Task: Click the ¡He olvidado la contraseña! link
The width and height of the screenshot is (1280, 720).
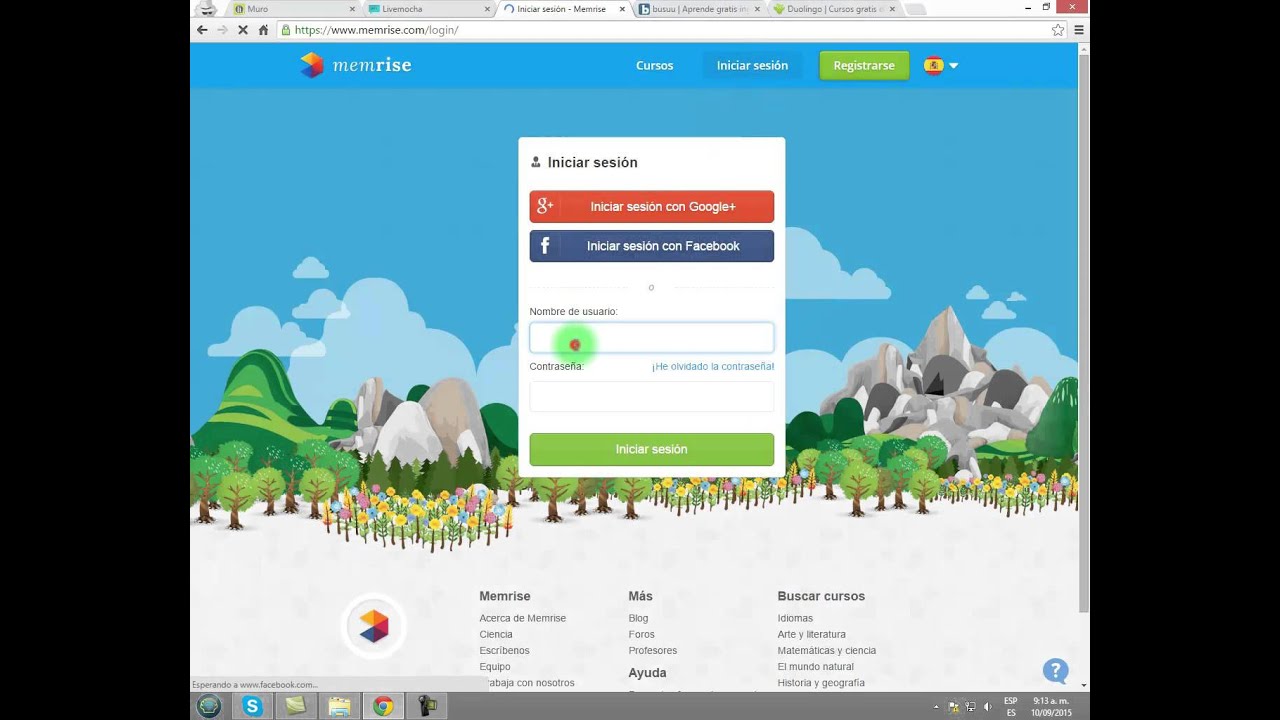Action: (x=712, y=366)
